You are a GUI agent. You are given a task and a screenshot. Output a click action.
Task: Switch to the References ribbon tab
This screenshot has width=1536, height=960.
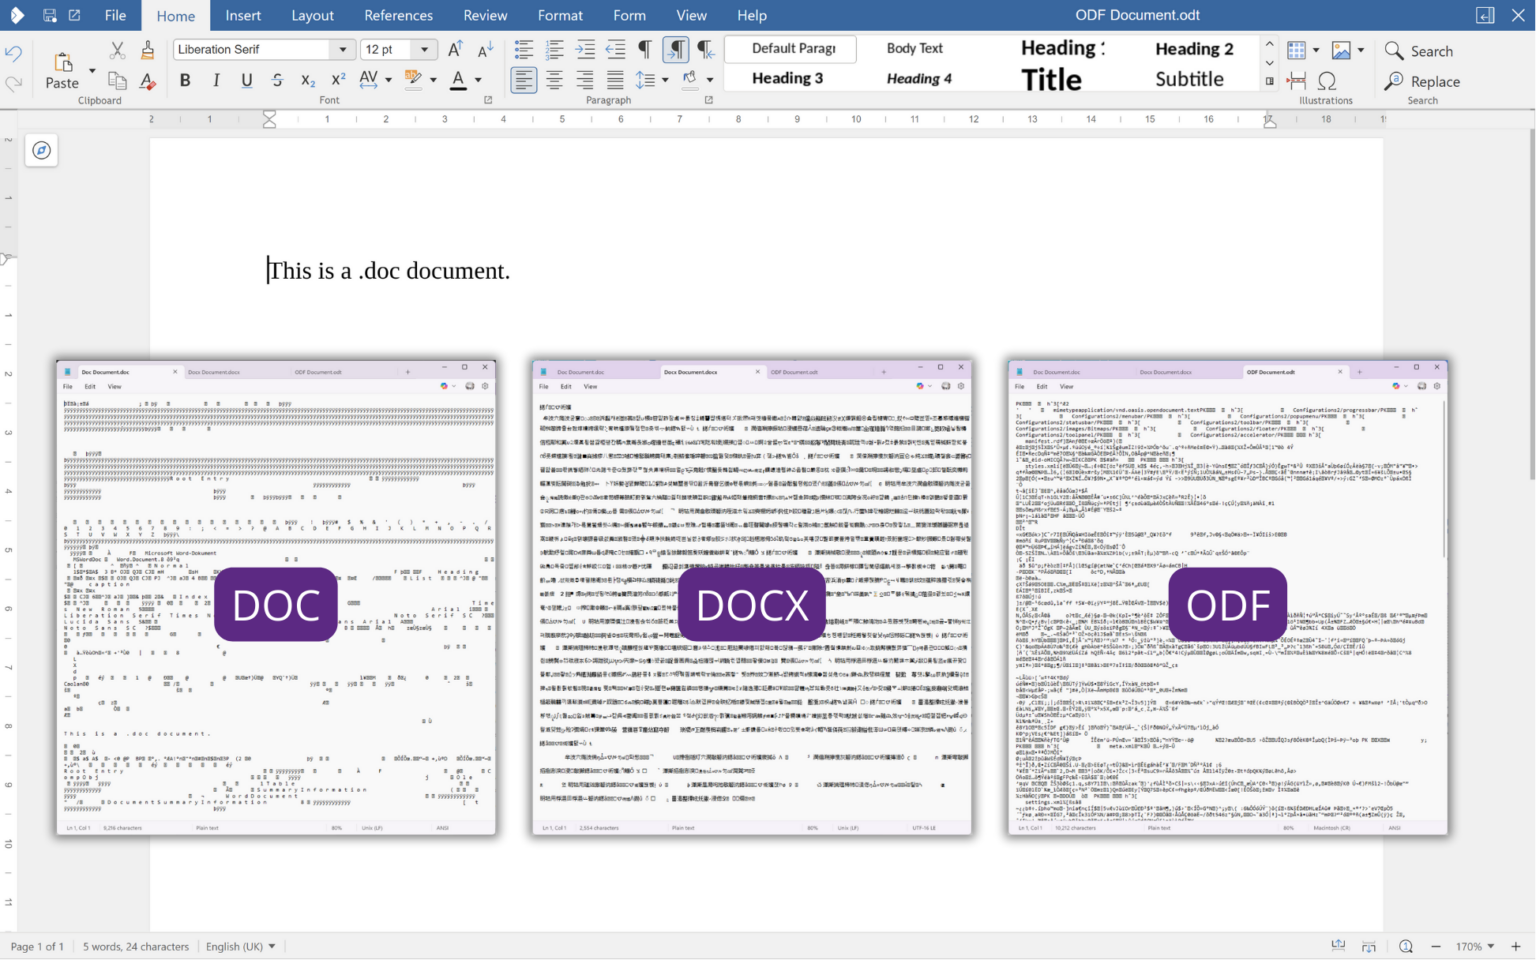click(x=398, y=15)
